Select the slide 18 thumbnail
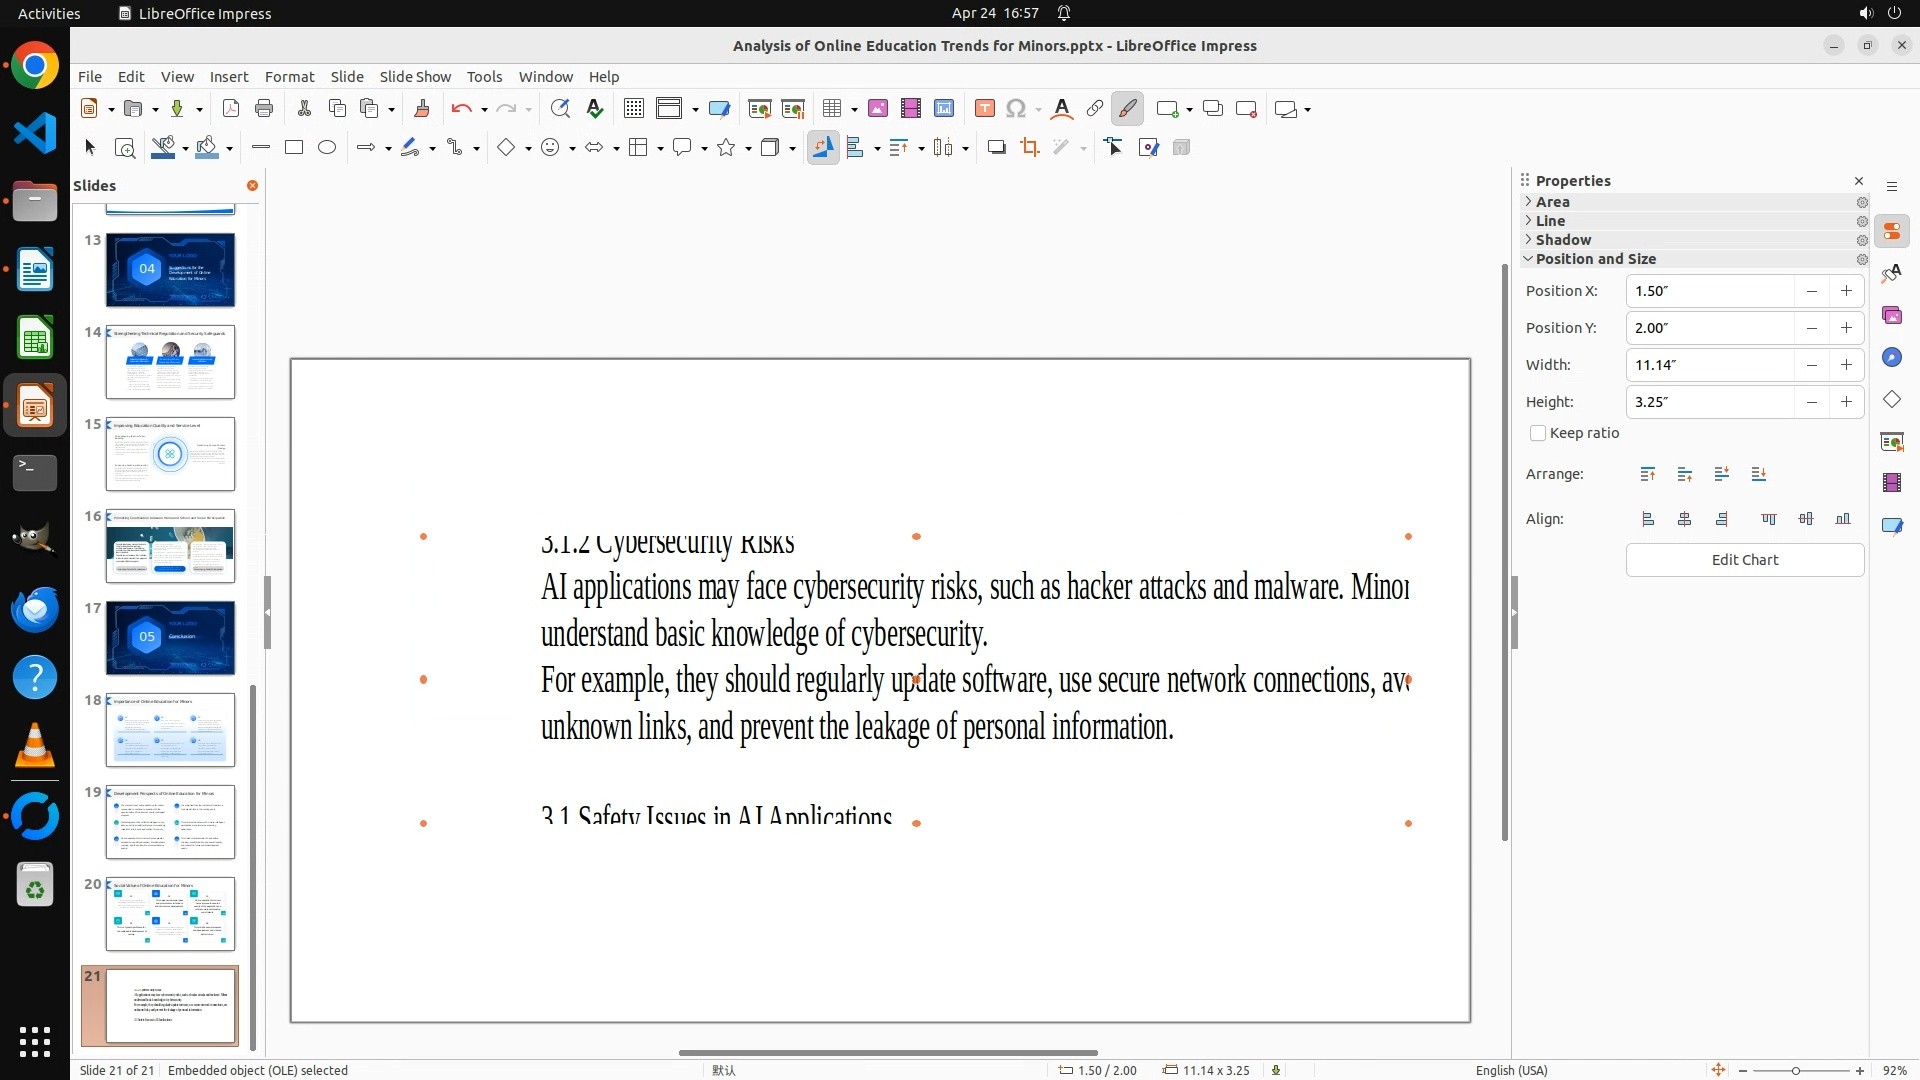Screen dimensions: 1920x1080 (170, 730)
